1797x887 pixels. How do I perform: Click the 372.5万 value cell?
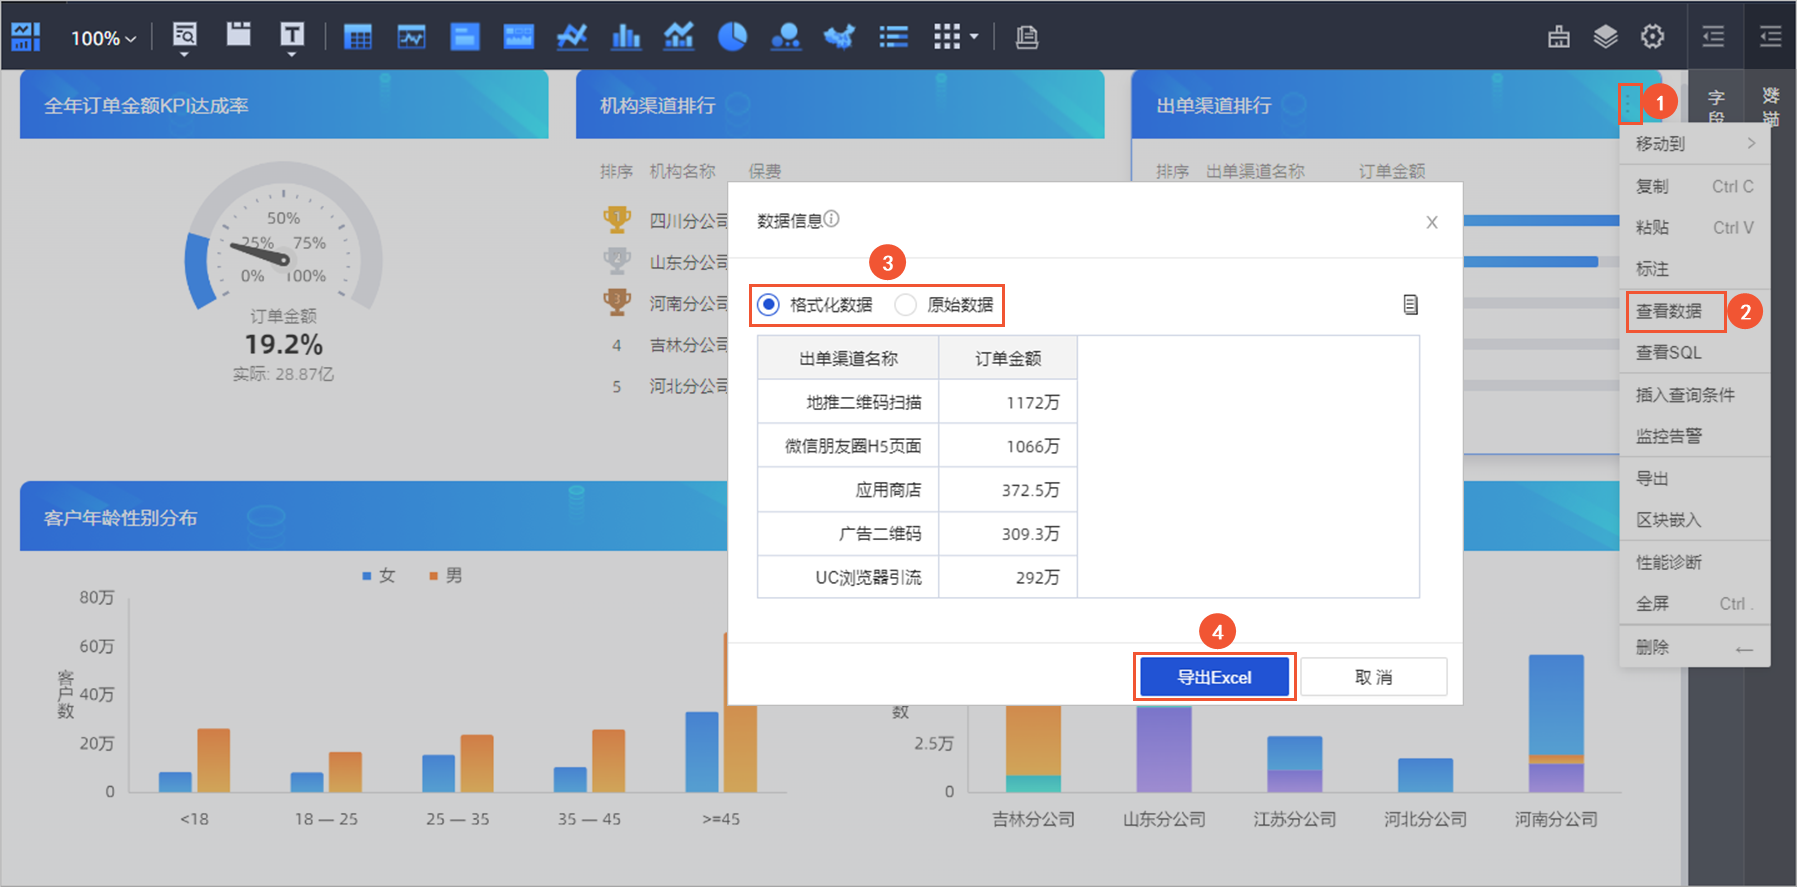[x=1008, y=490]
